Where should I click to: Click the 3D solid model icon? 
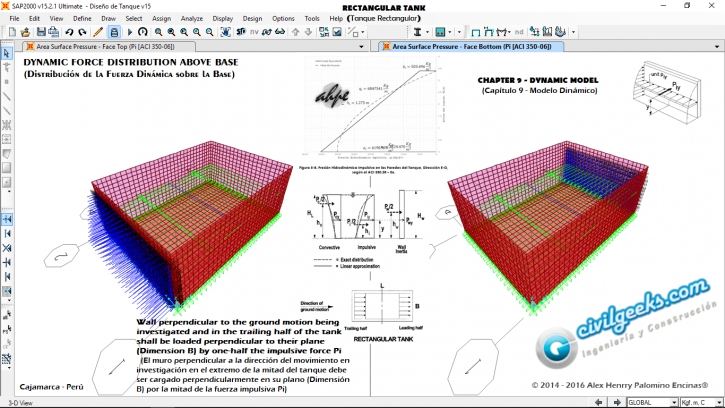tap(560, 32)
